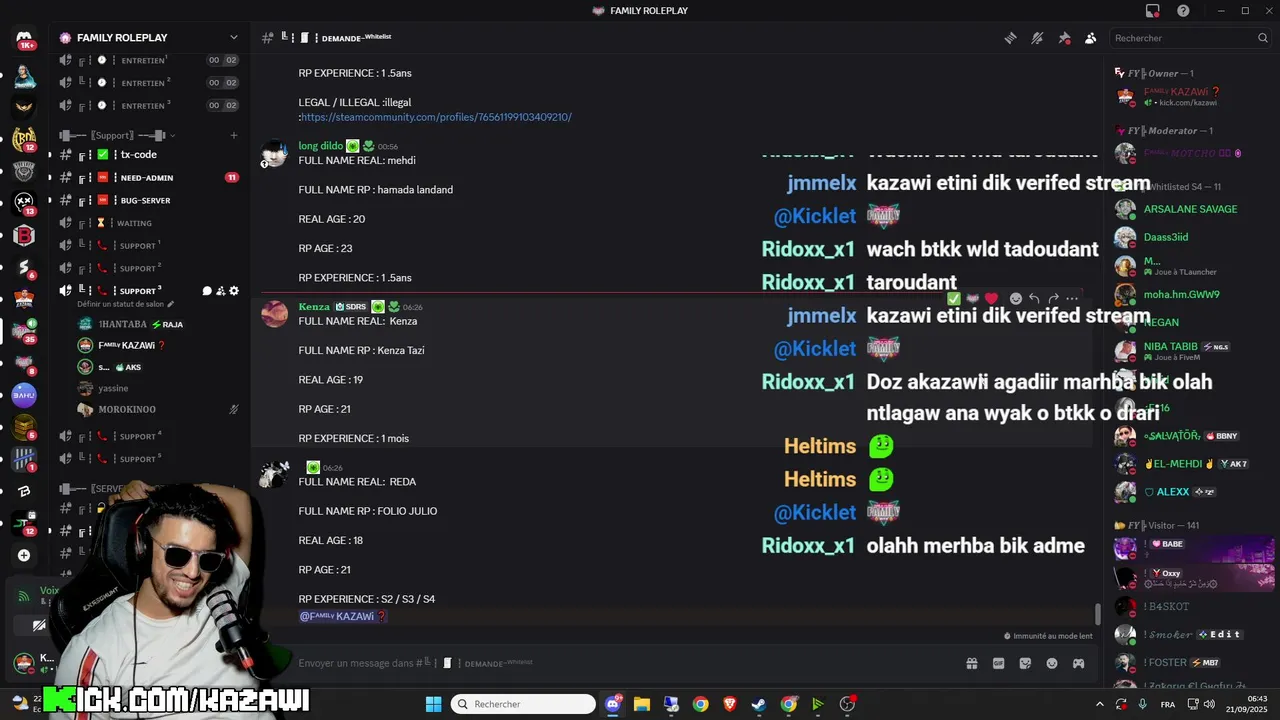The height and width of the screenshot is (720, 1280).
Task: Click the message input box
Action: [620, 663]
